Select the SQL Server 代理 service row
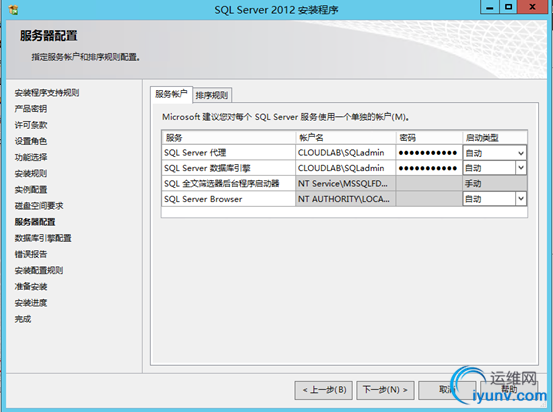 229,153
